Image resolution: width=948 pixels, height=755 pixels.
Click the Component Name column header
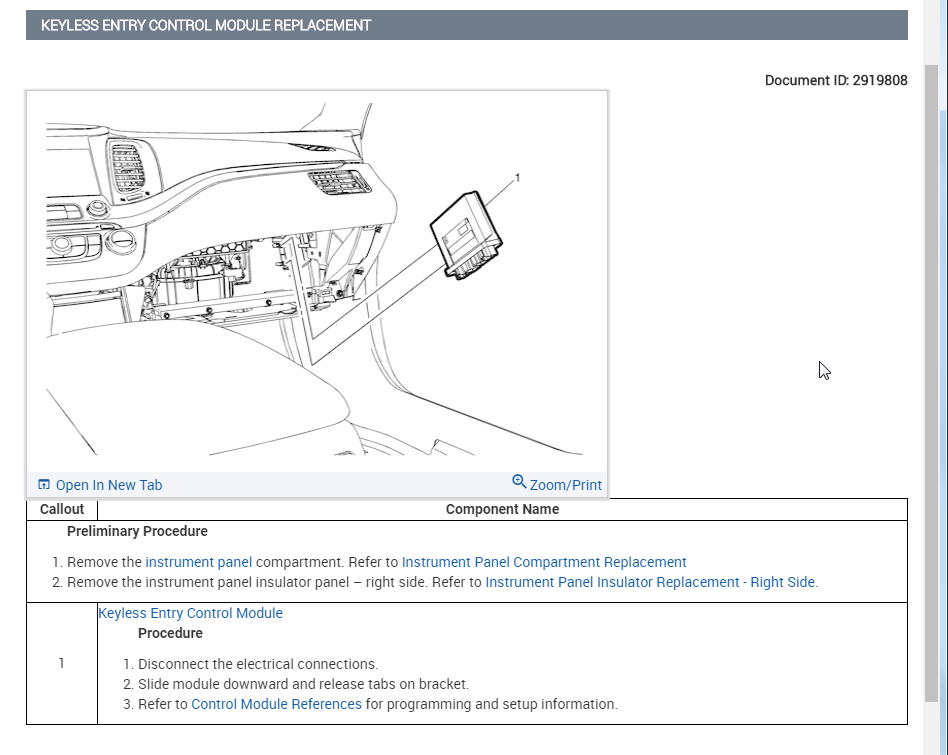coord(502,509)
